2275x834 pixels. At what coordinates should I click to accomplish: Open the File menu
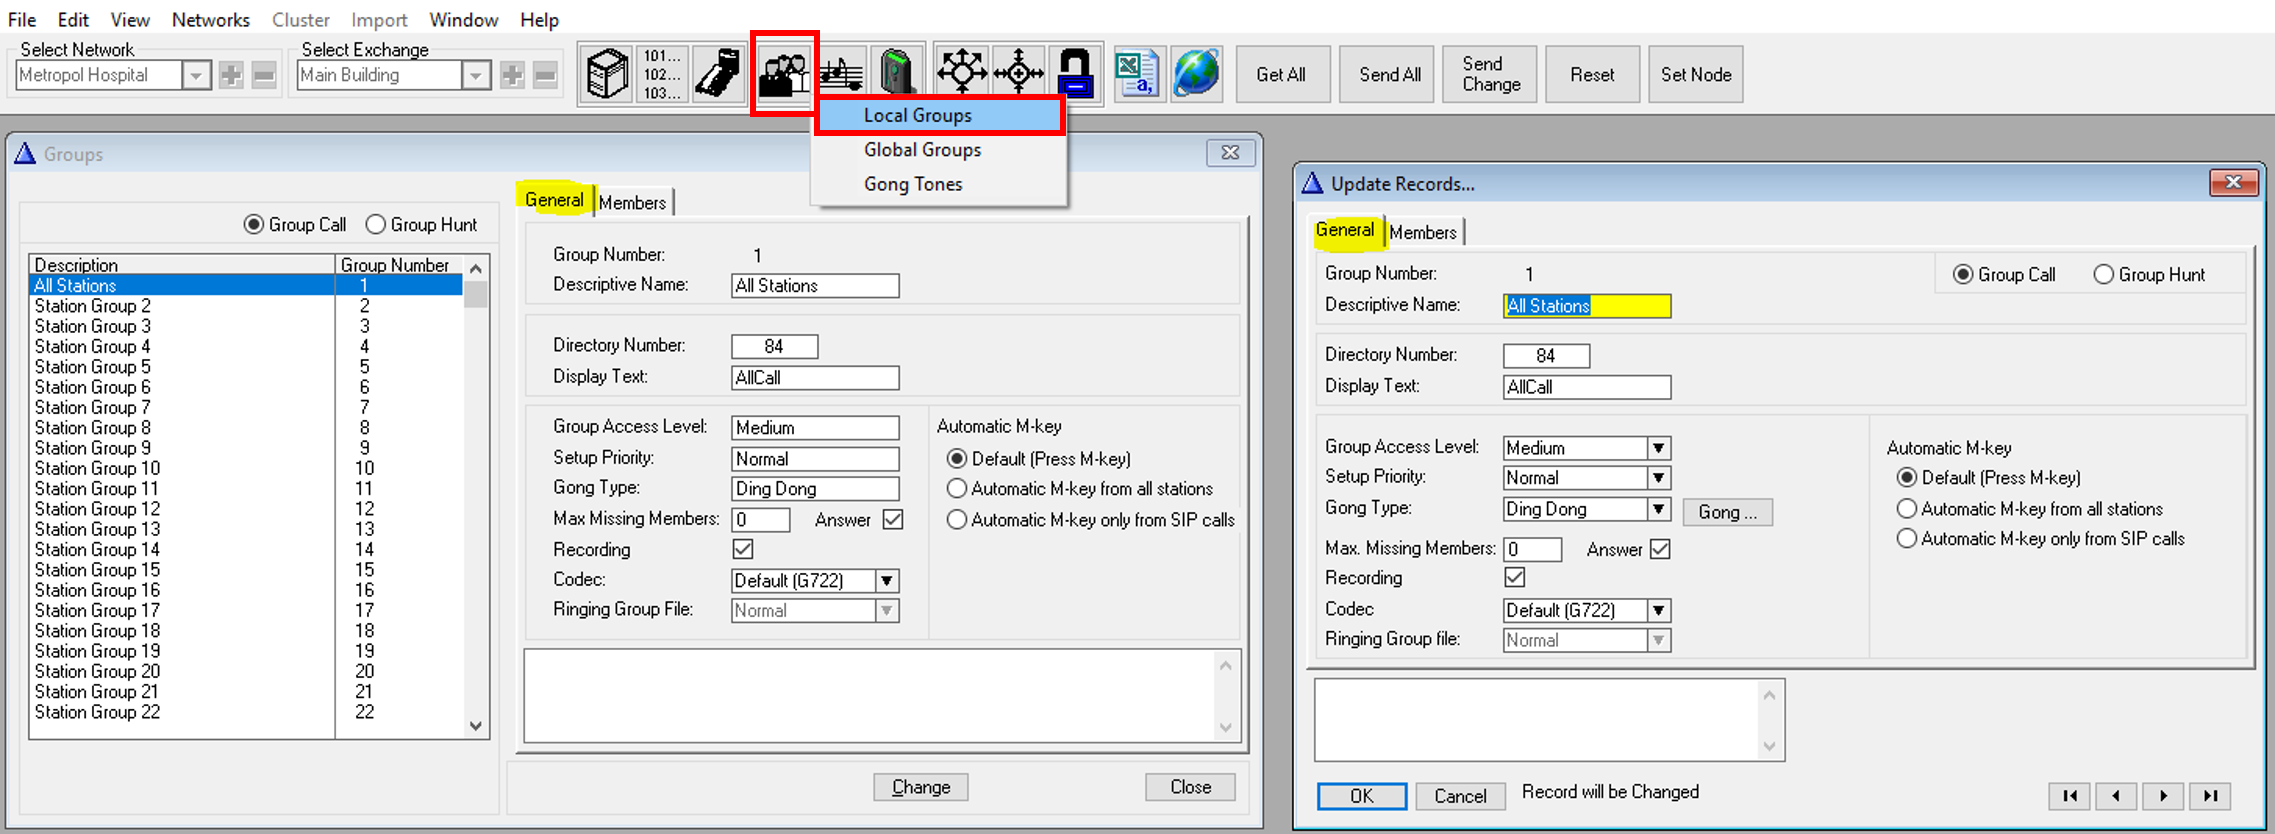[x=22, y=20]
